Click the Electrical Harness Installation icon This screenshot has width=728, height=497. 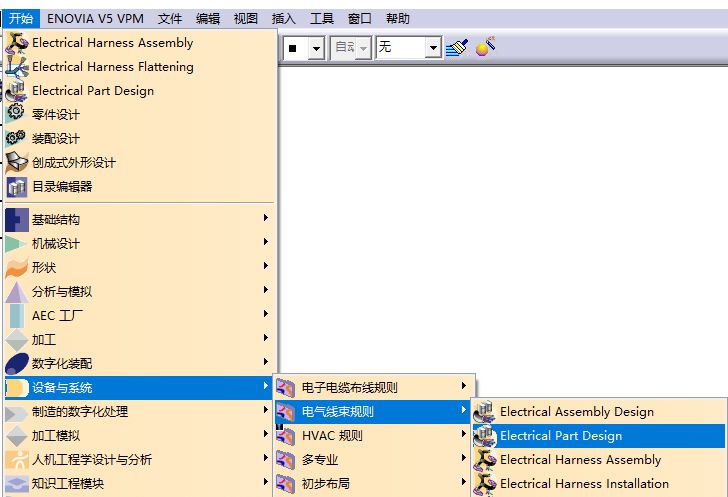click(485, 484)
